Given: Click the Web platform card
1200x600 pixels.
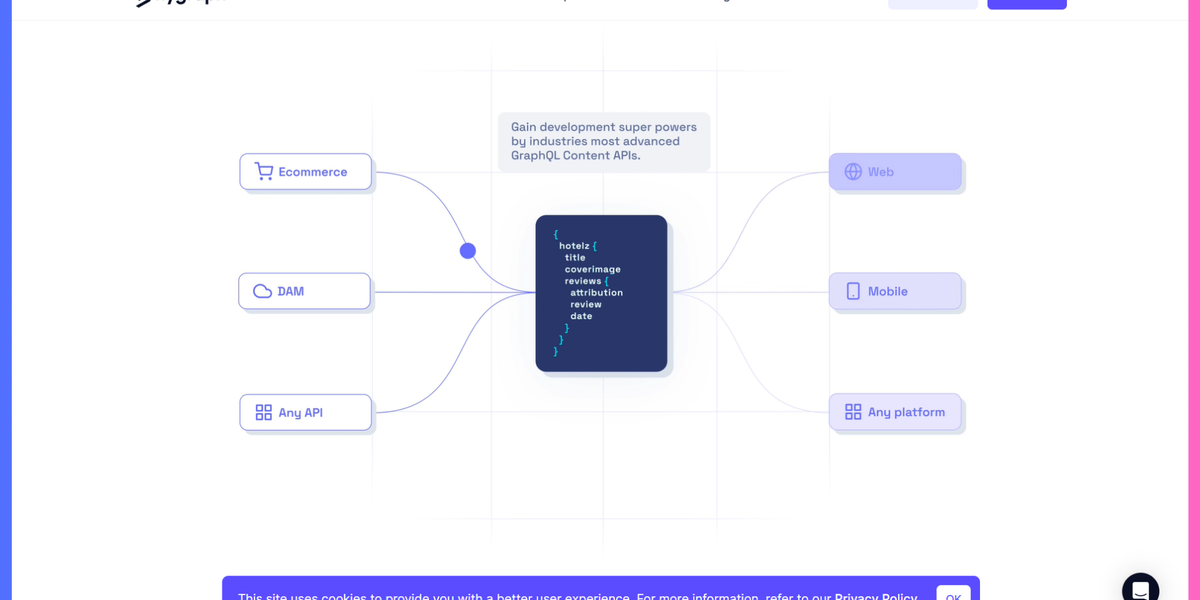Looking at the screenshot, I should (895, 171).
